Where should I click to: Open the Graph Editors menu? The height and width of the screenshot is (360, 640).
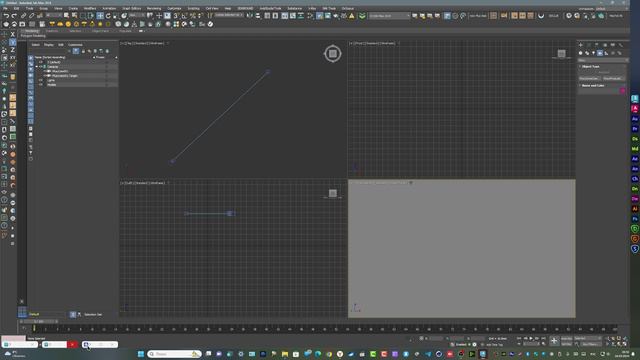[x=131, y=8]
